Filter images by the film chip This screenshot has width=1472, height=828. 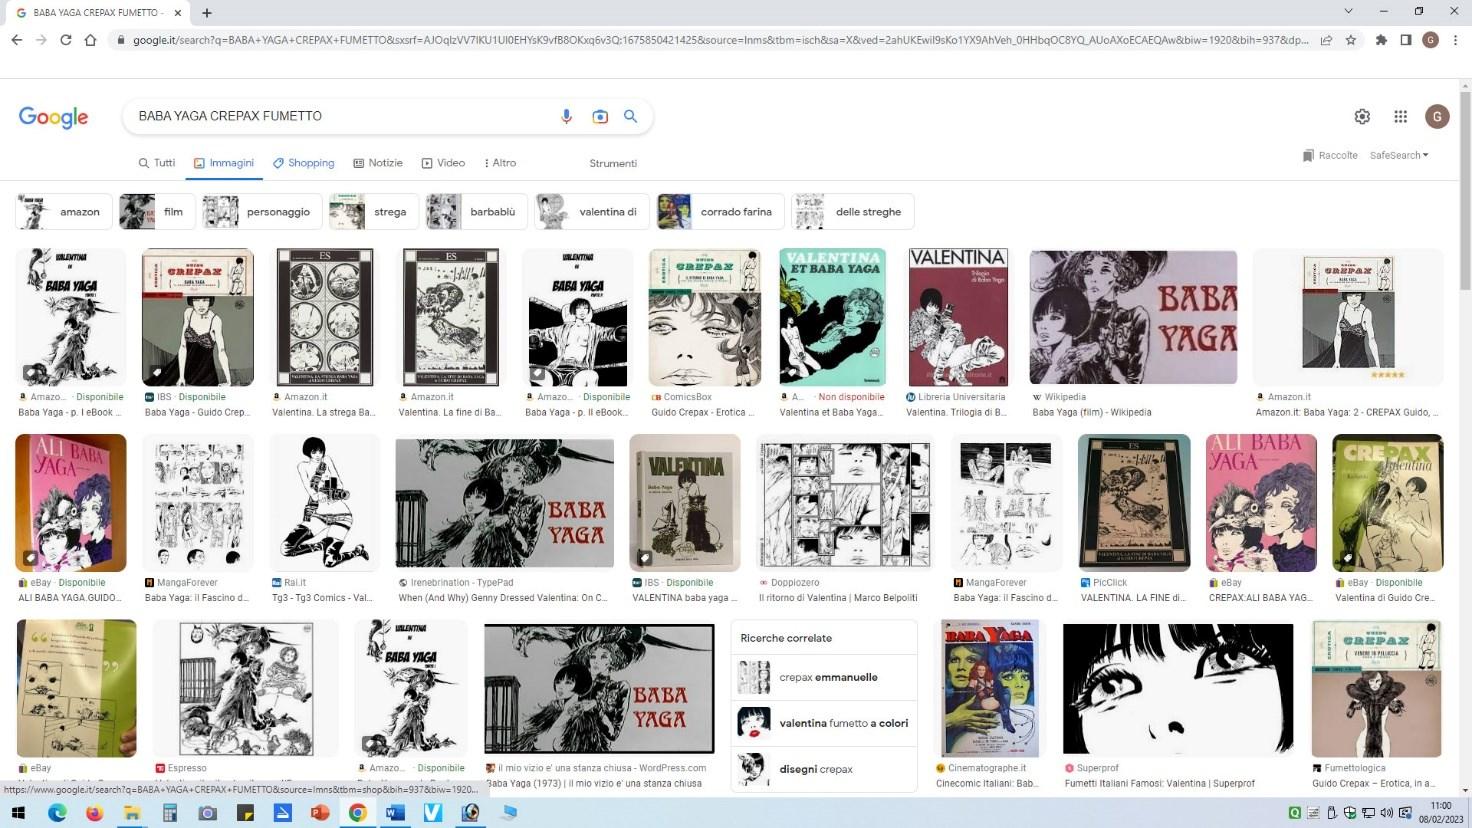157,212
